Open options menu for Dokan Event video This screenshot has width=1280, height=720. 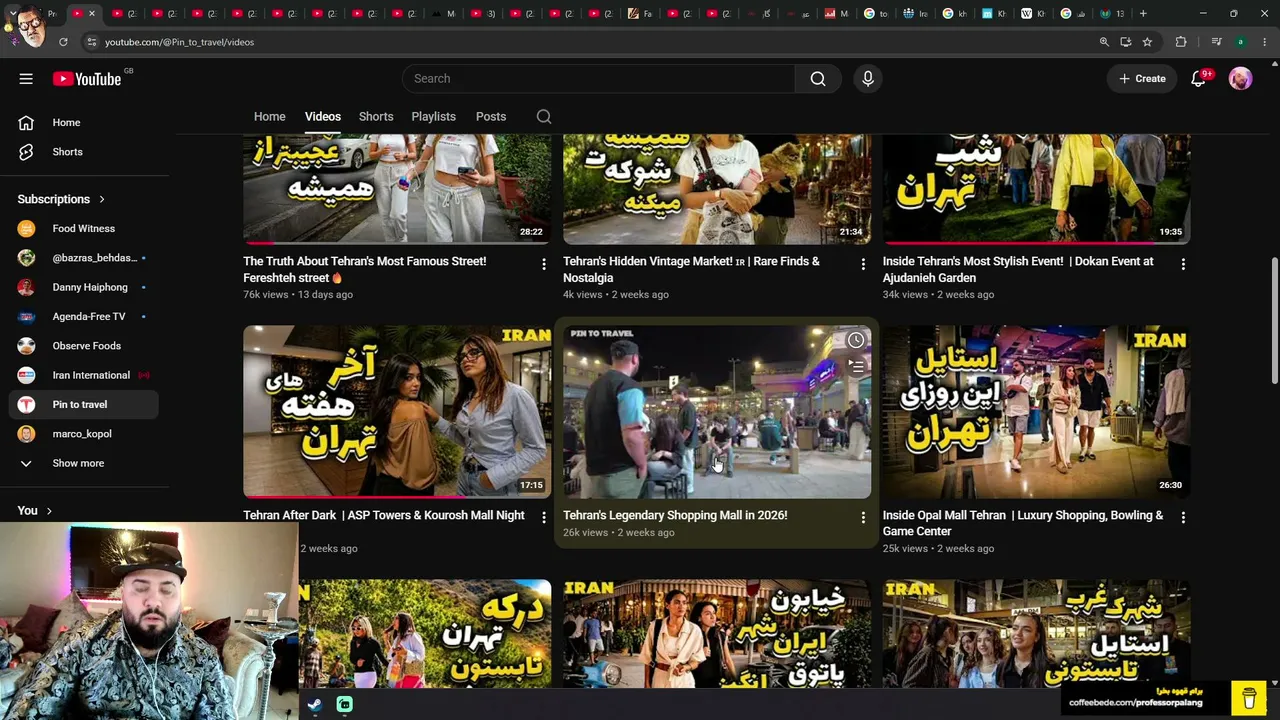coord(1183,264)
